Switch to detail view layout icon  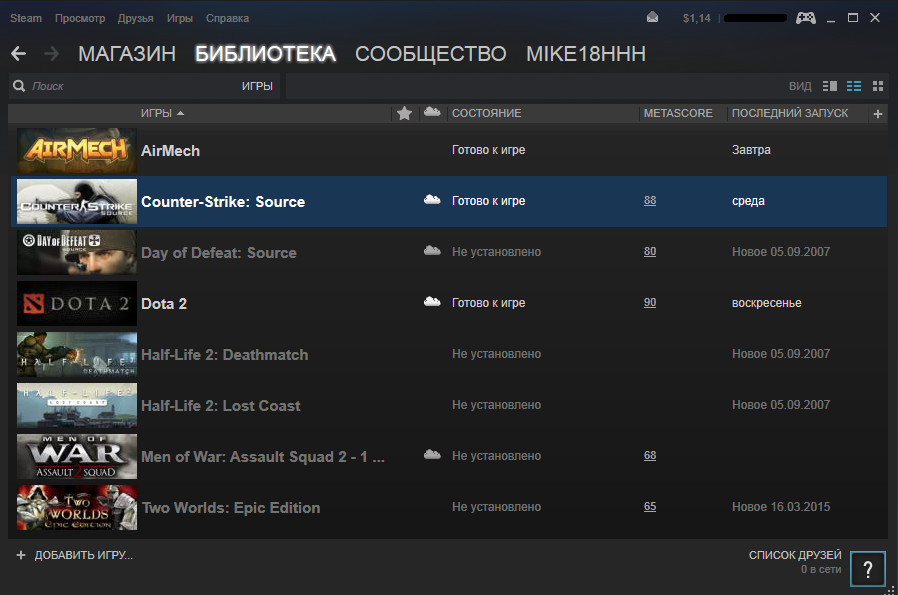click(830, 86)
